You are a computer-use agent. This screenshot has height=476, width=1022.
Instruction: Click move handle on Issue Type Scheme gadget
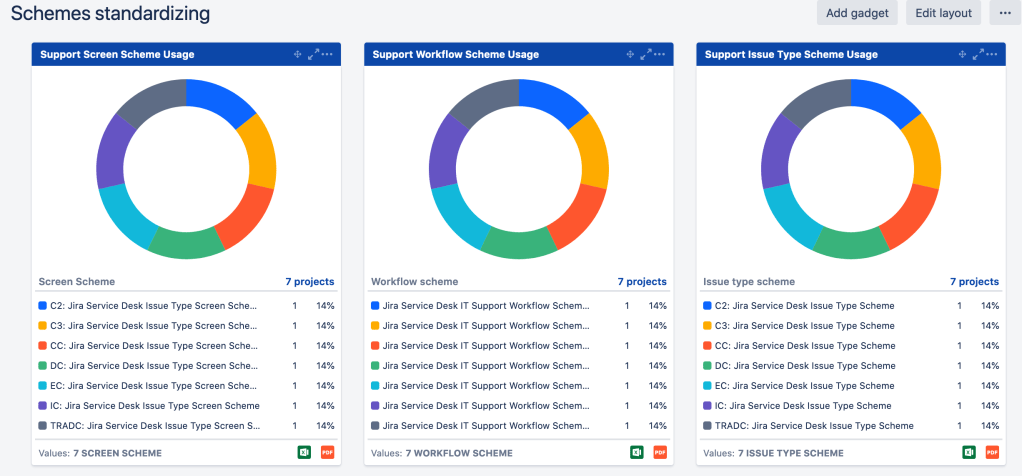click(962, 54)
